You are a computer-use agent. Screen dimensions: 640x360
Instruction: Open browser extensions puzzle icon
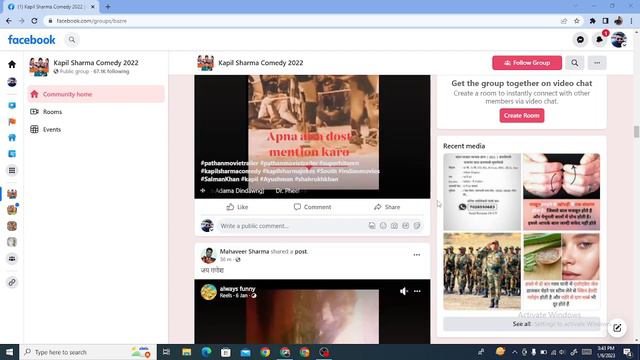[592, 21]
